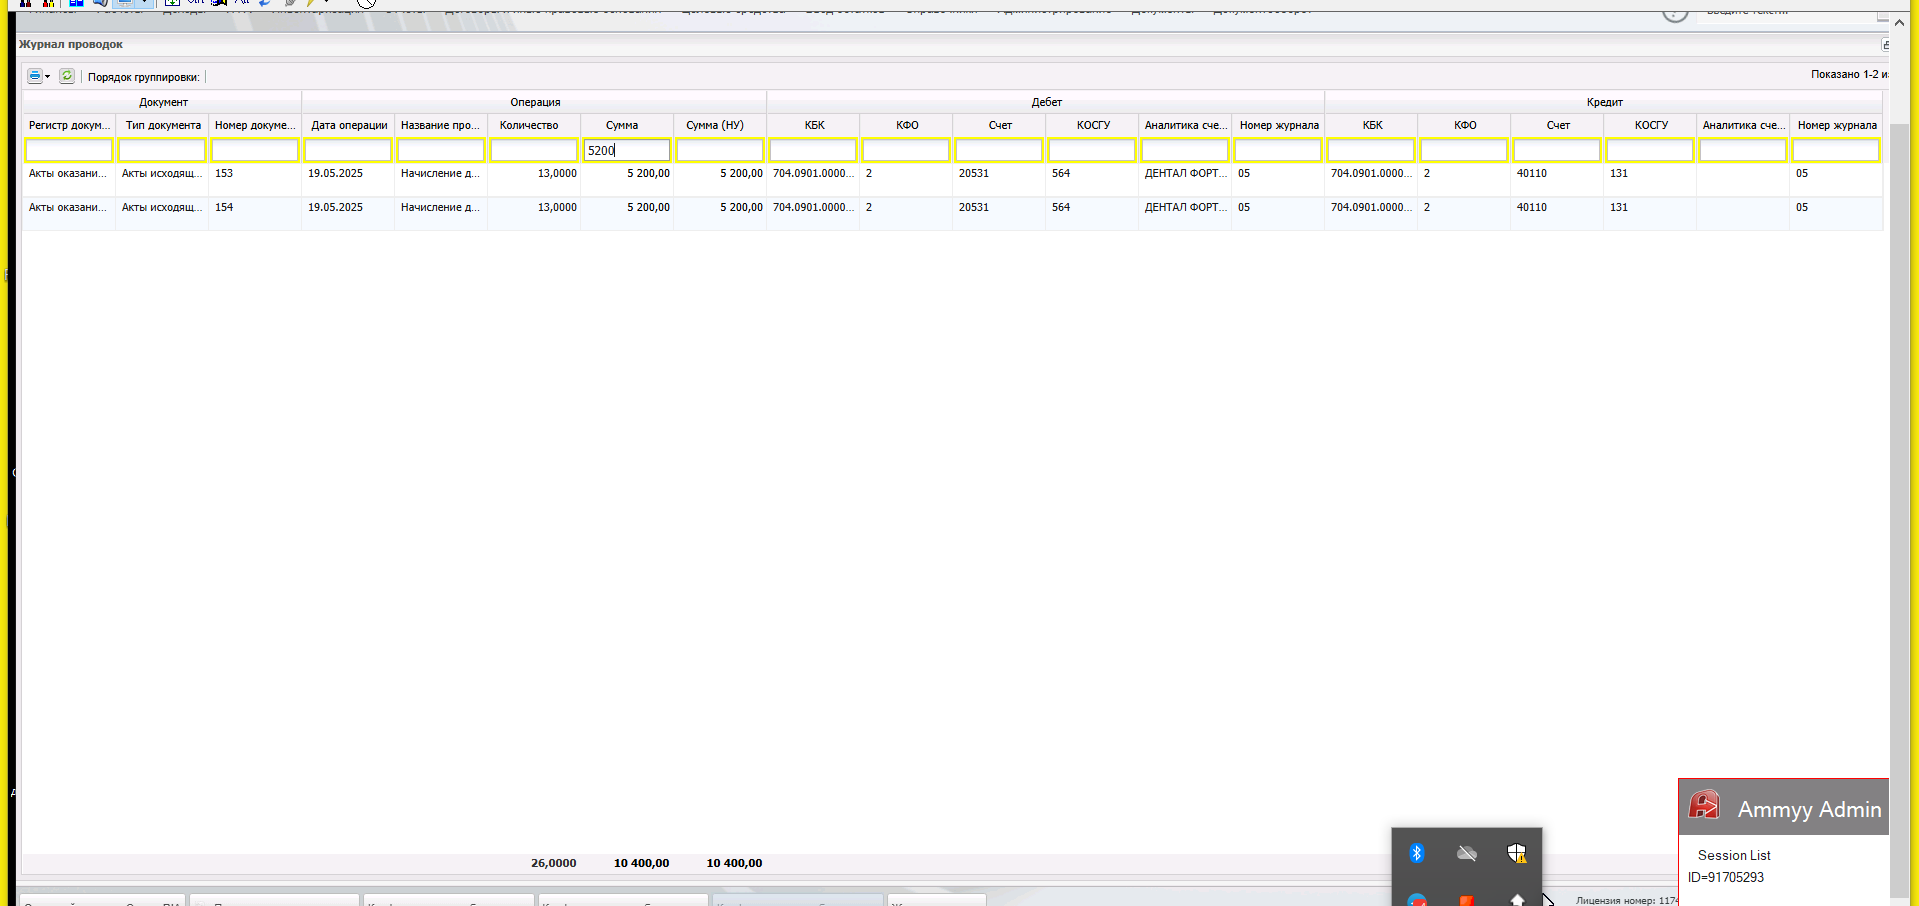Click the Кредит КОСГУ filter field

tap(1650, 150)
